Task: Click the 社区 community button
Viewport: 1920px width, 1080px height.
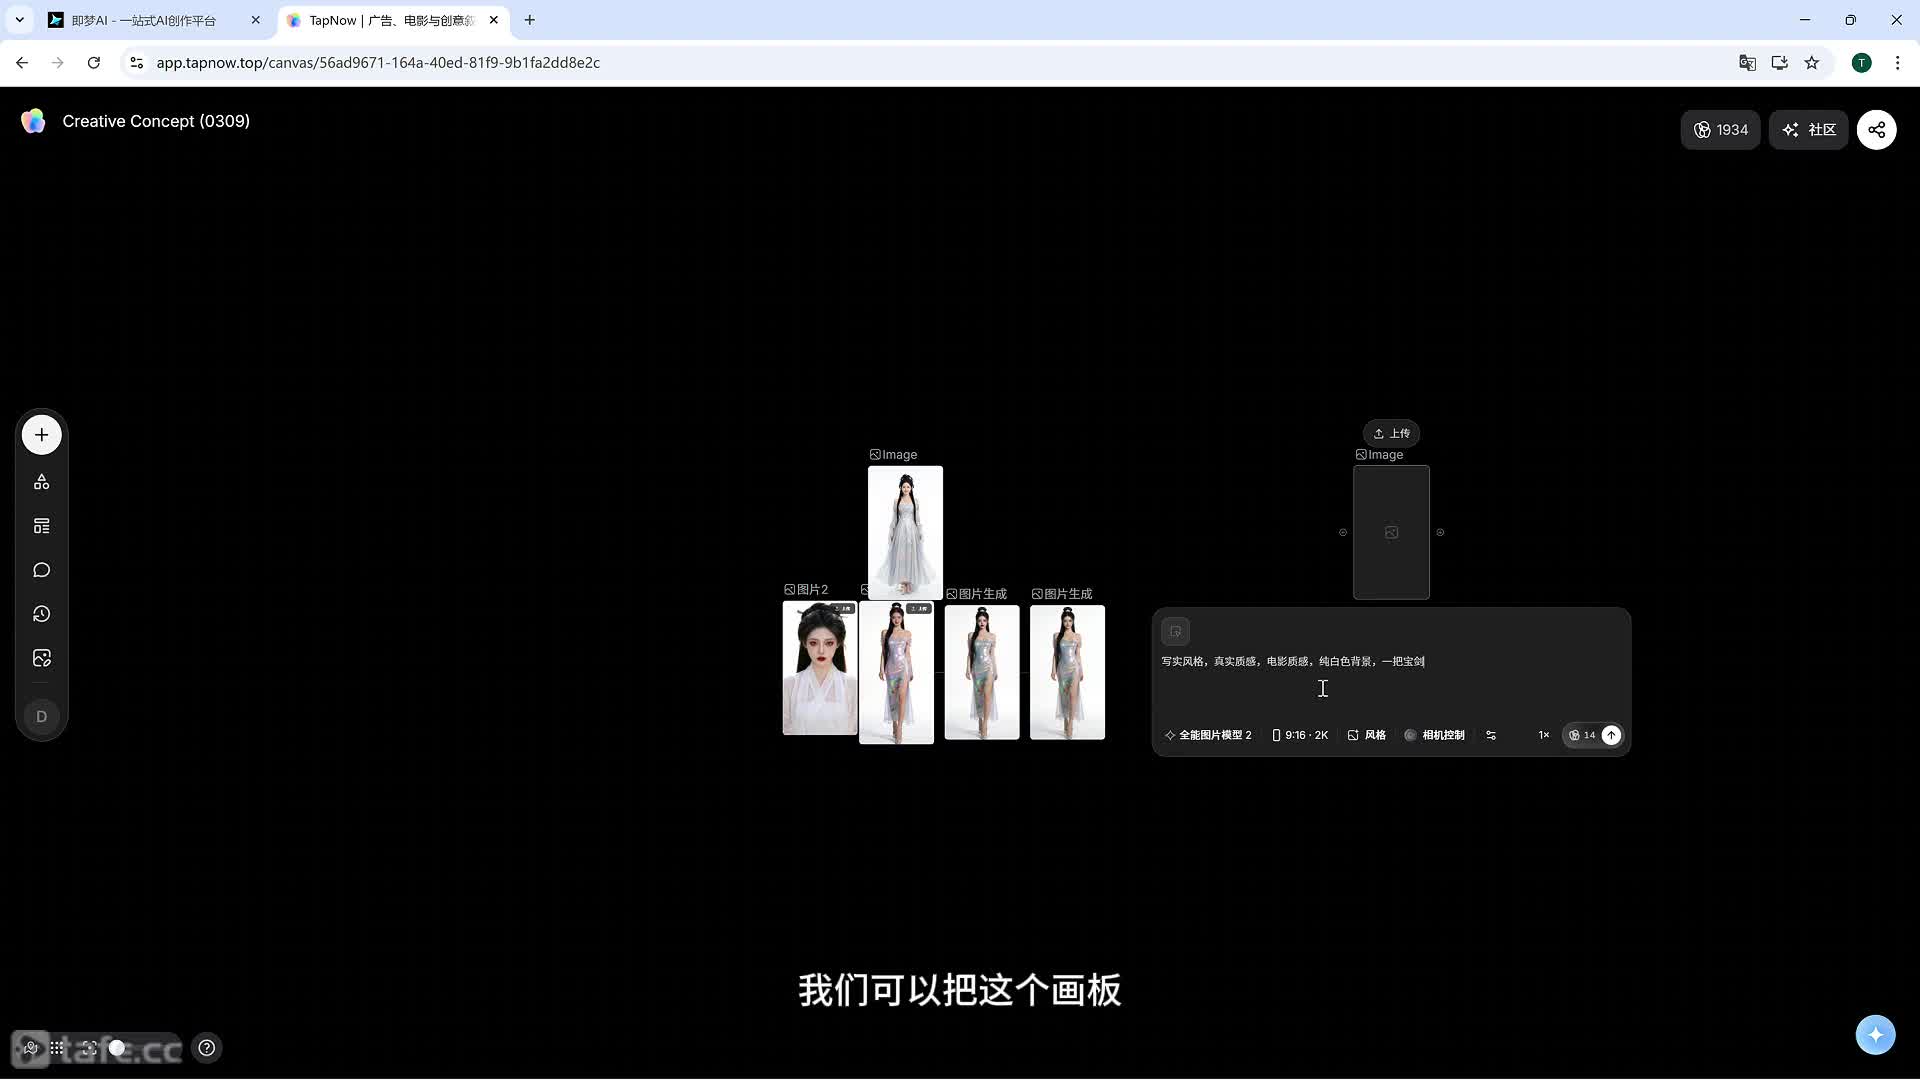Action: point(1809,130)
